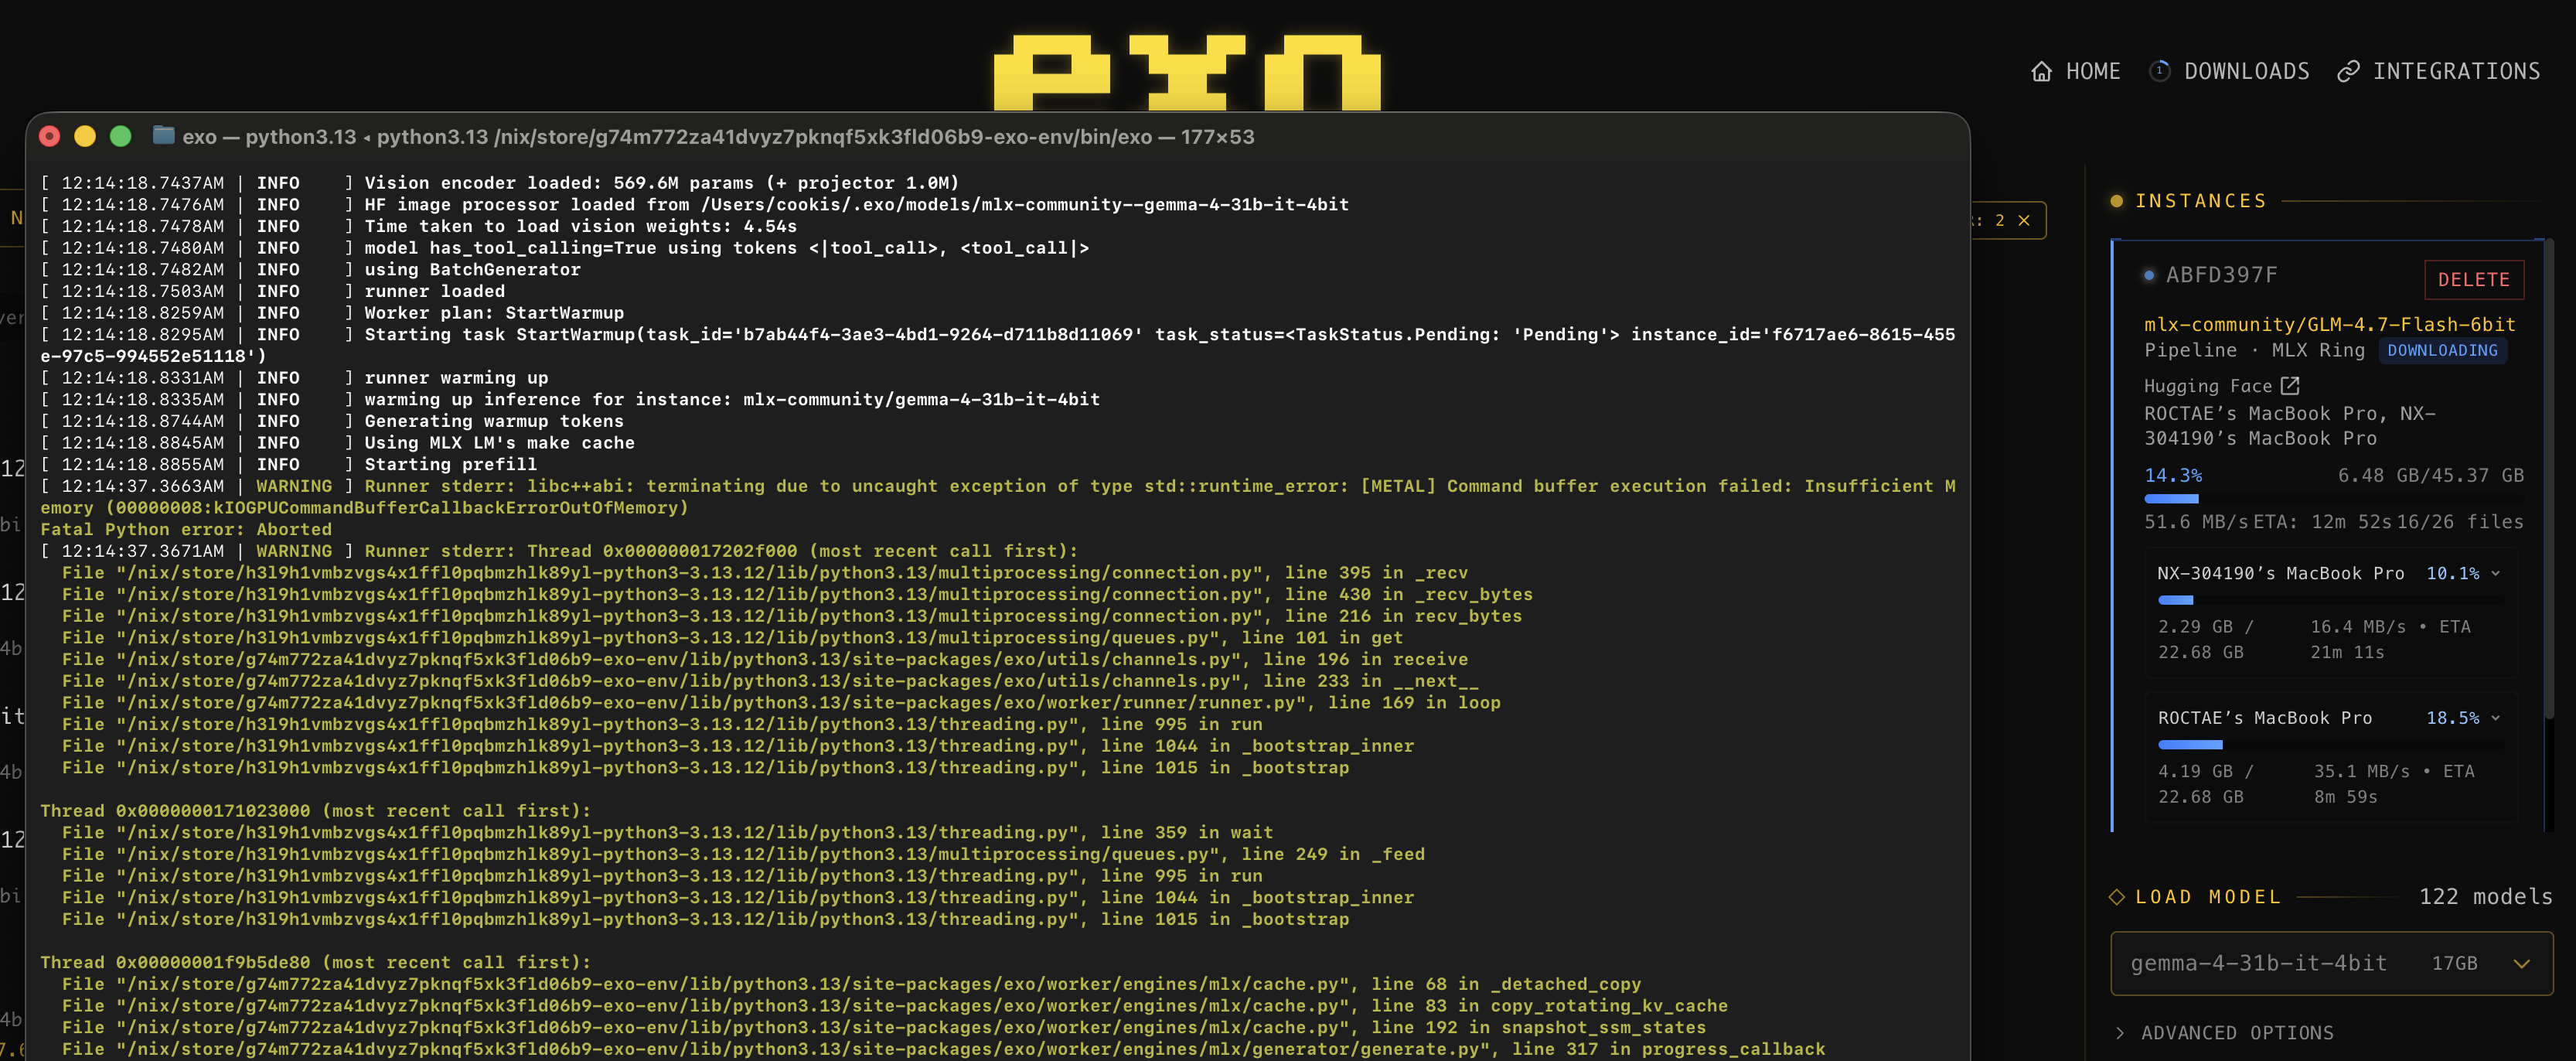
Task: Zoom the terminal window with green button
Action: 121,137
